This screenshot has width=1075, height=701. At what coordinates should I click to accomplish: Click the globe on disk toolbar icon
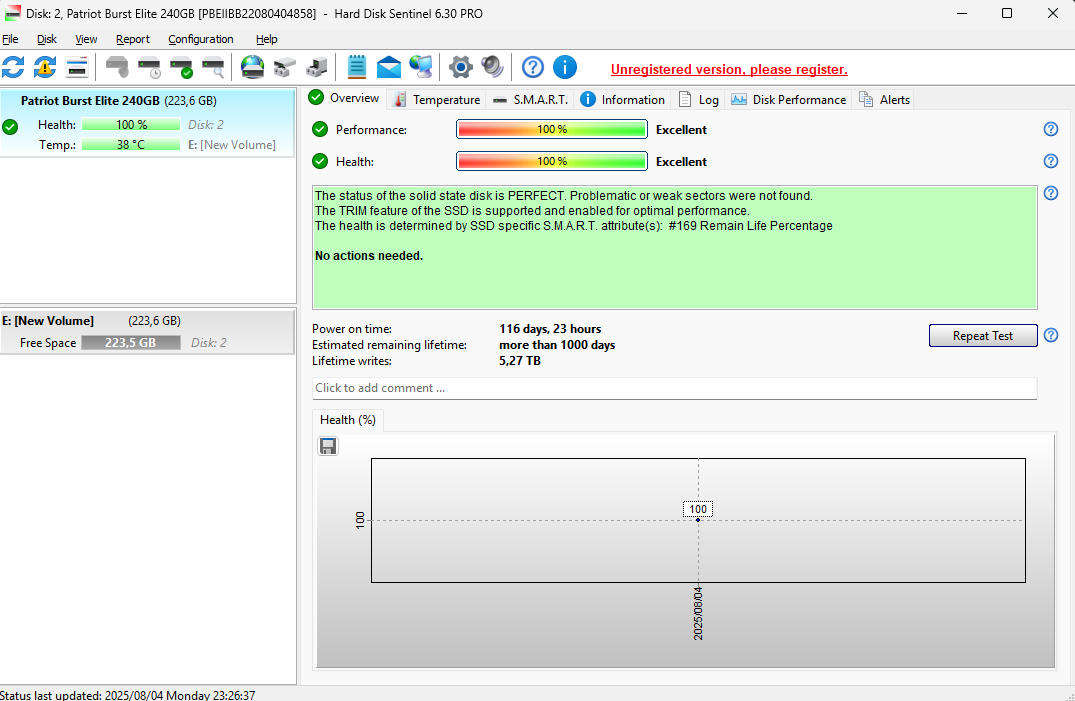pos(252,67)
